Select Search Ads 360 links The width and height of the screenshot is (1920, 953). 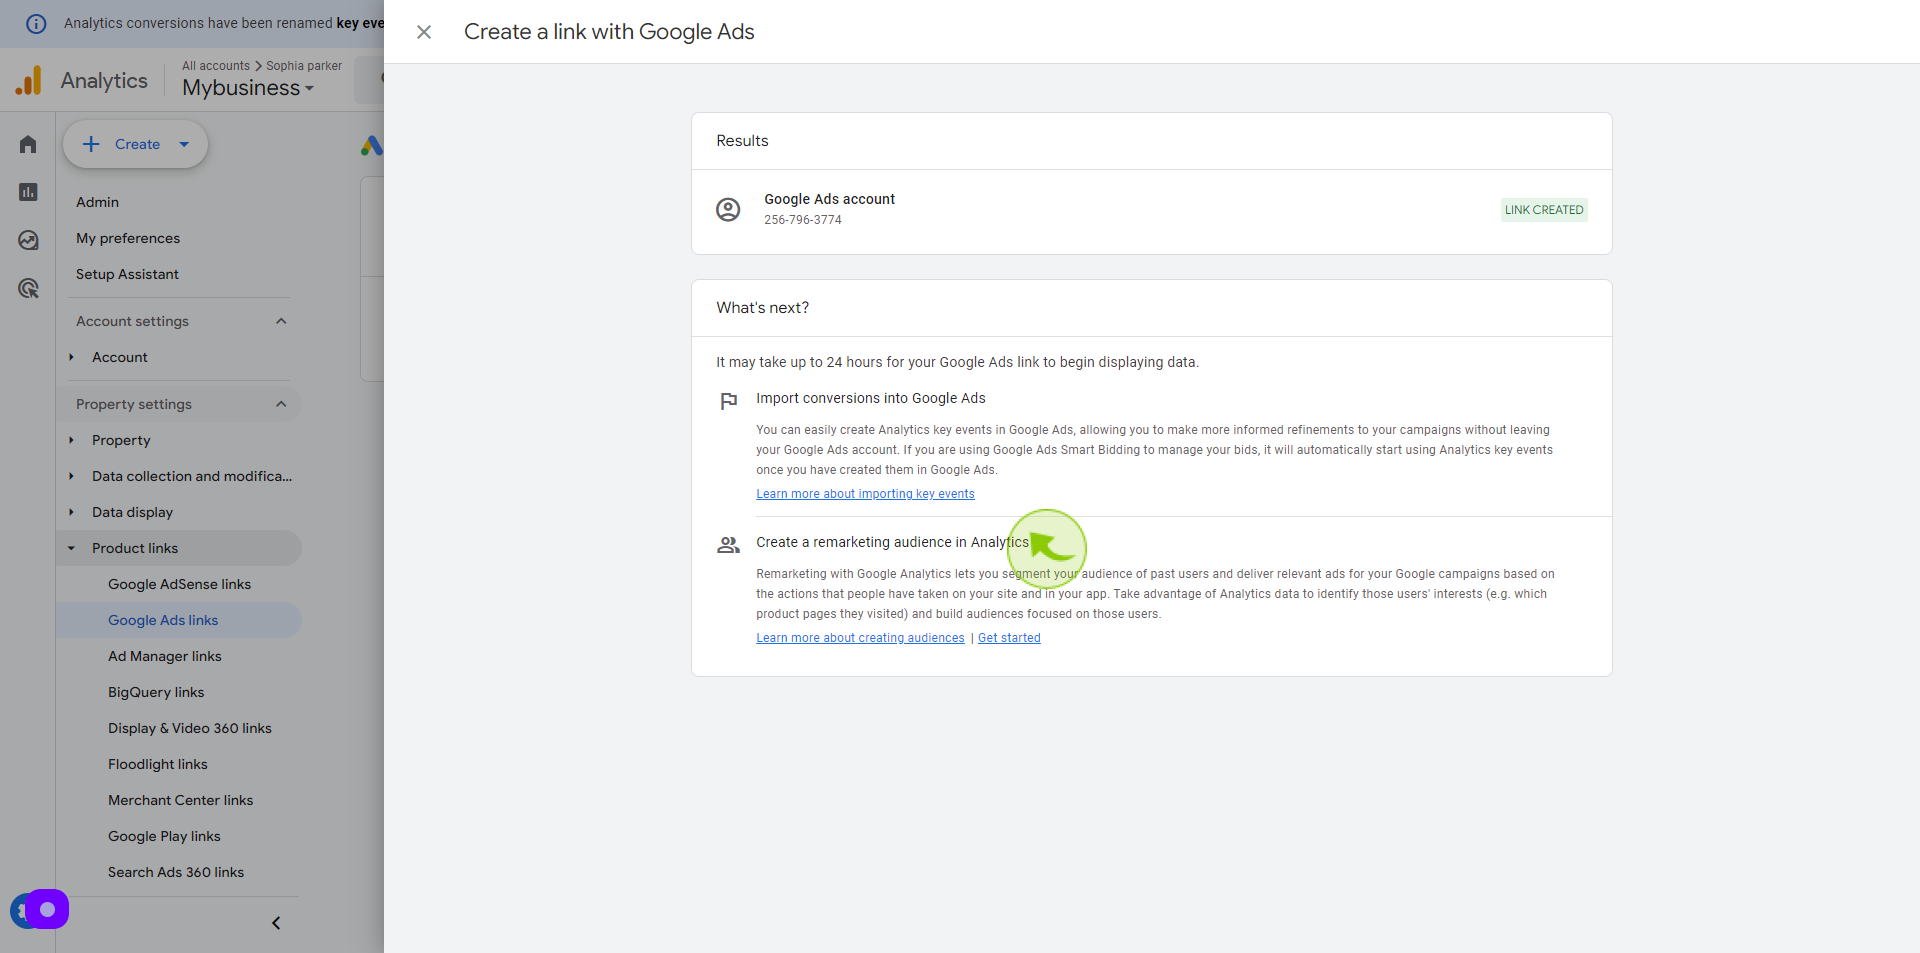pyautogui.click(x=176, y=872)
